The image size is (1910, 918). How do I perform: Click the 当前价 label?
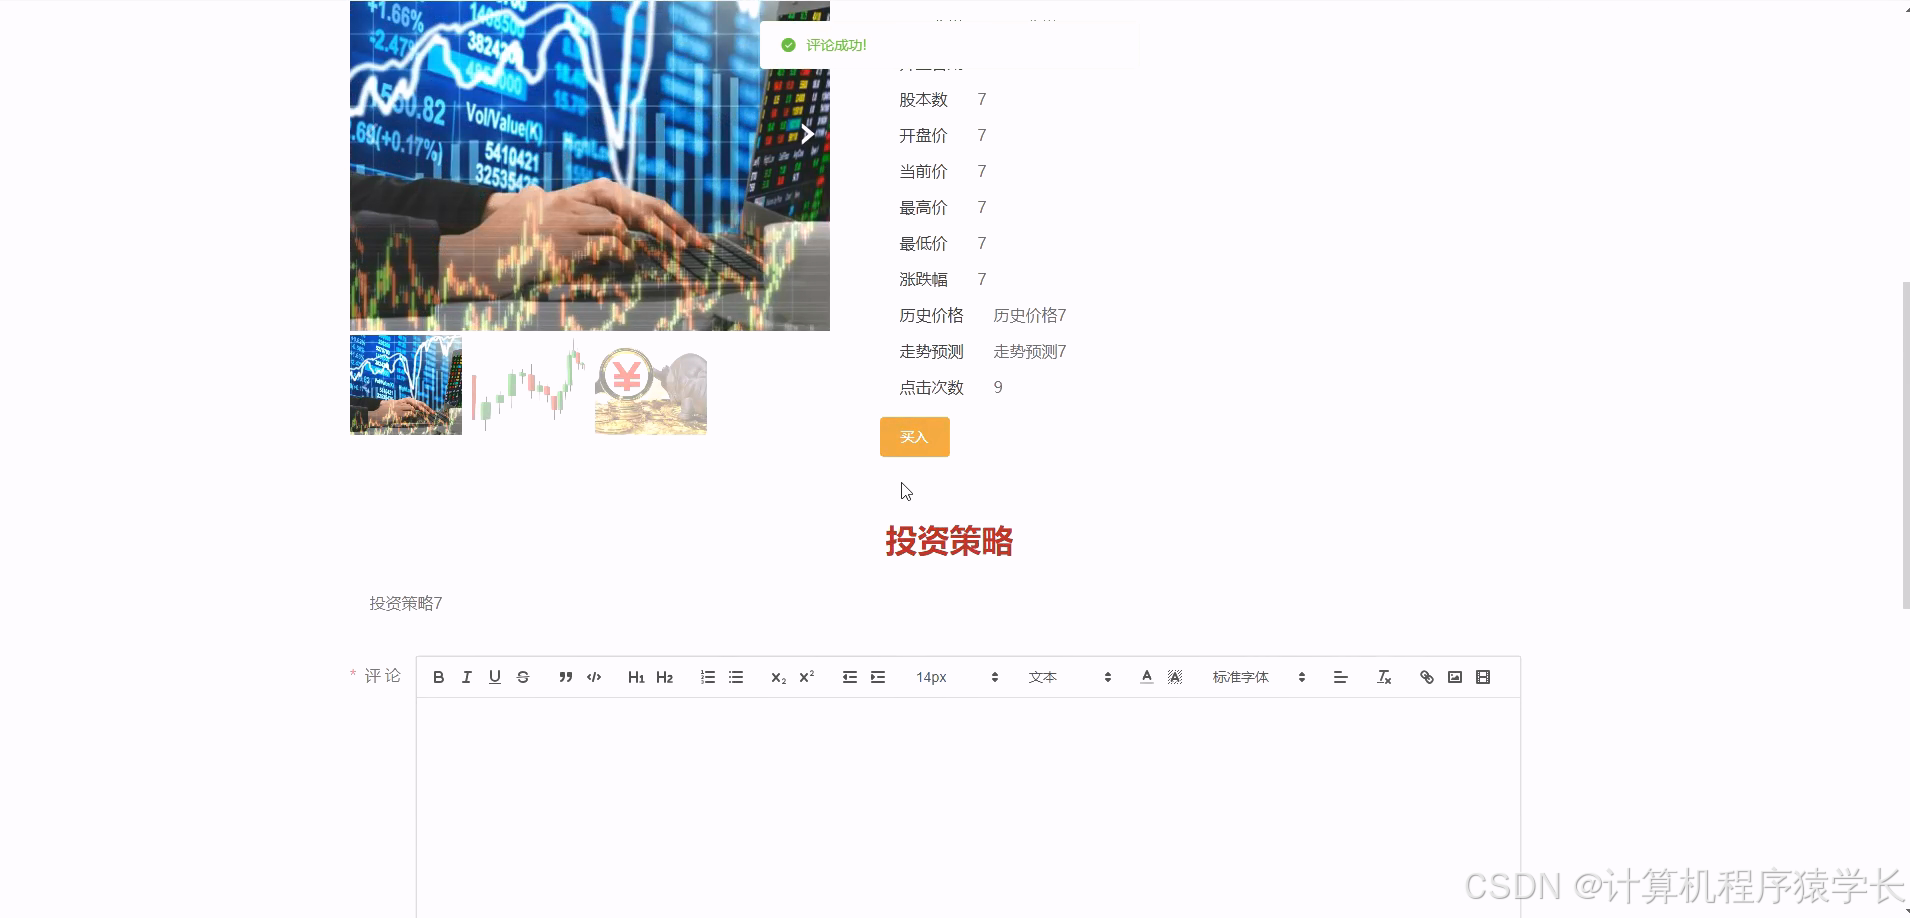(x=923, y=171)
